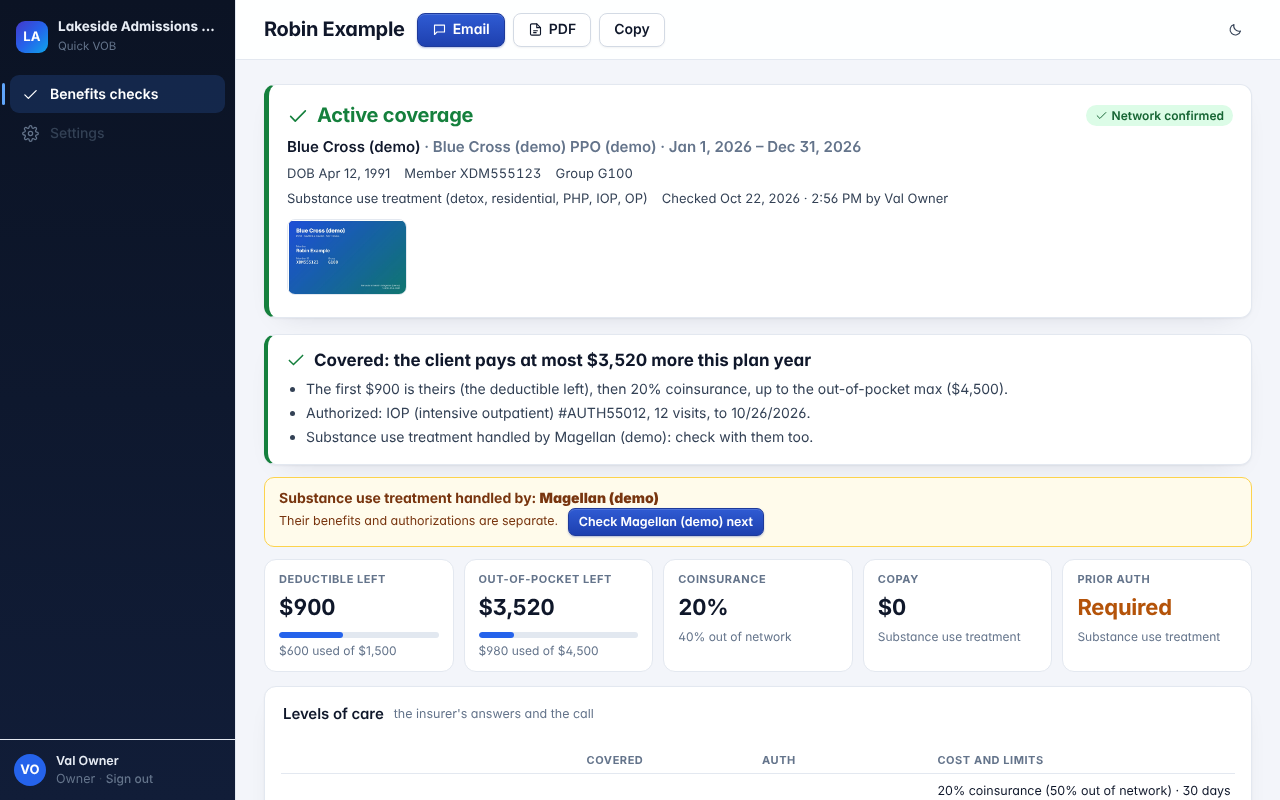Viewport: 1280px width, 800px height.
Task: Click the 20% coinsurance value
Action: (703, 607)
